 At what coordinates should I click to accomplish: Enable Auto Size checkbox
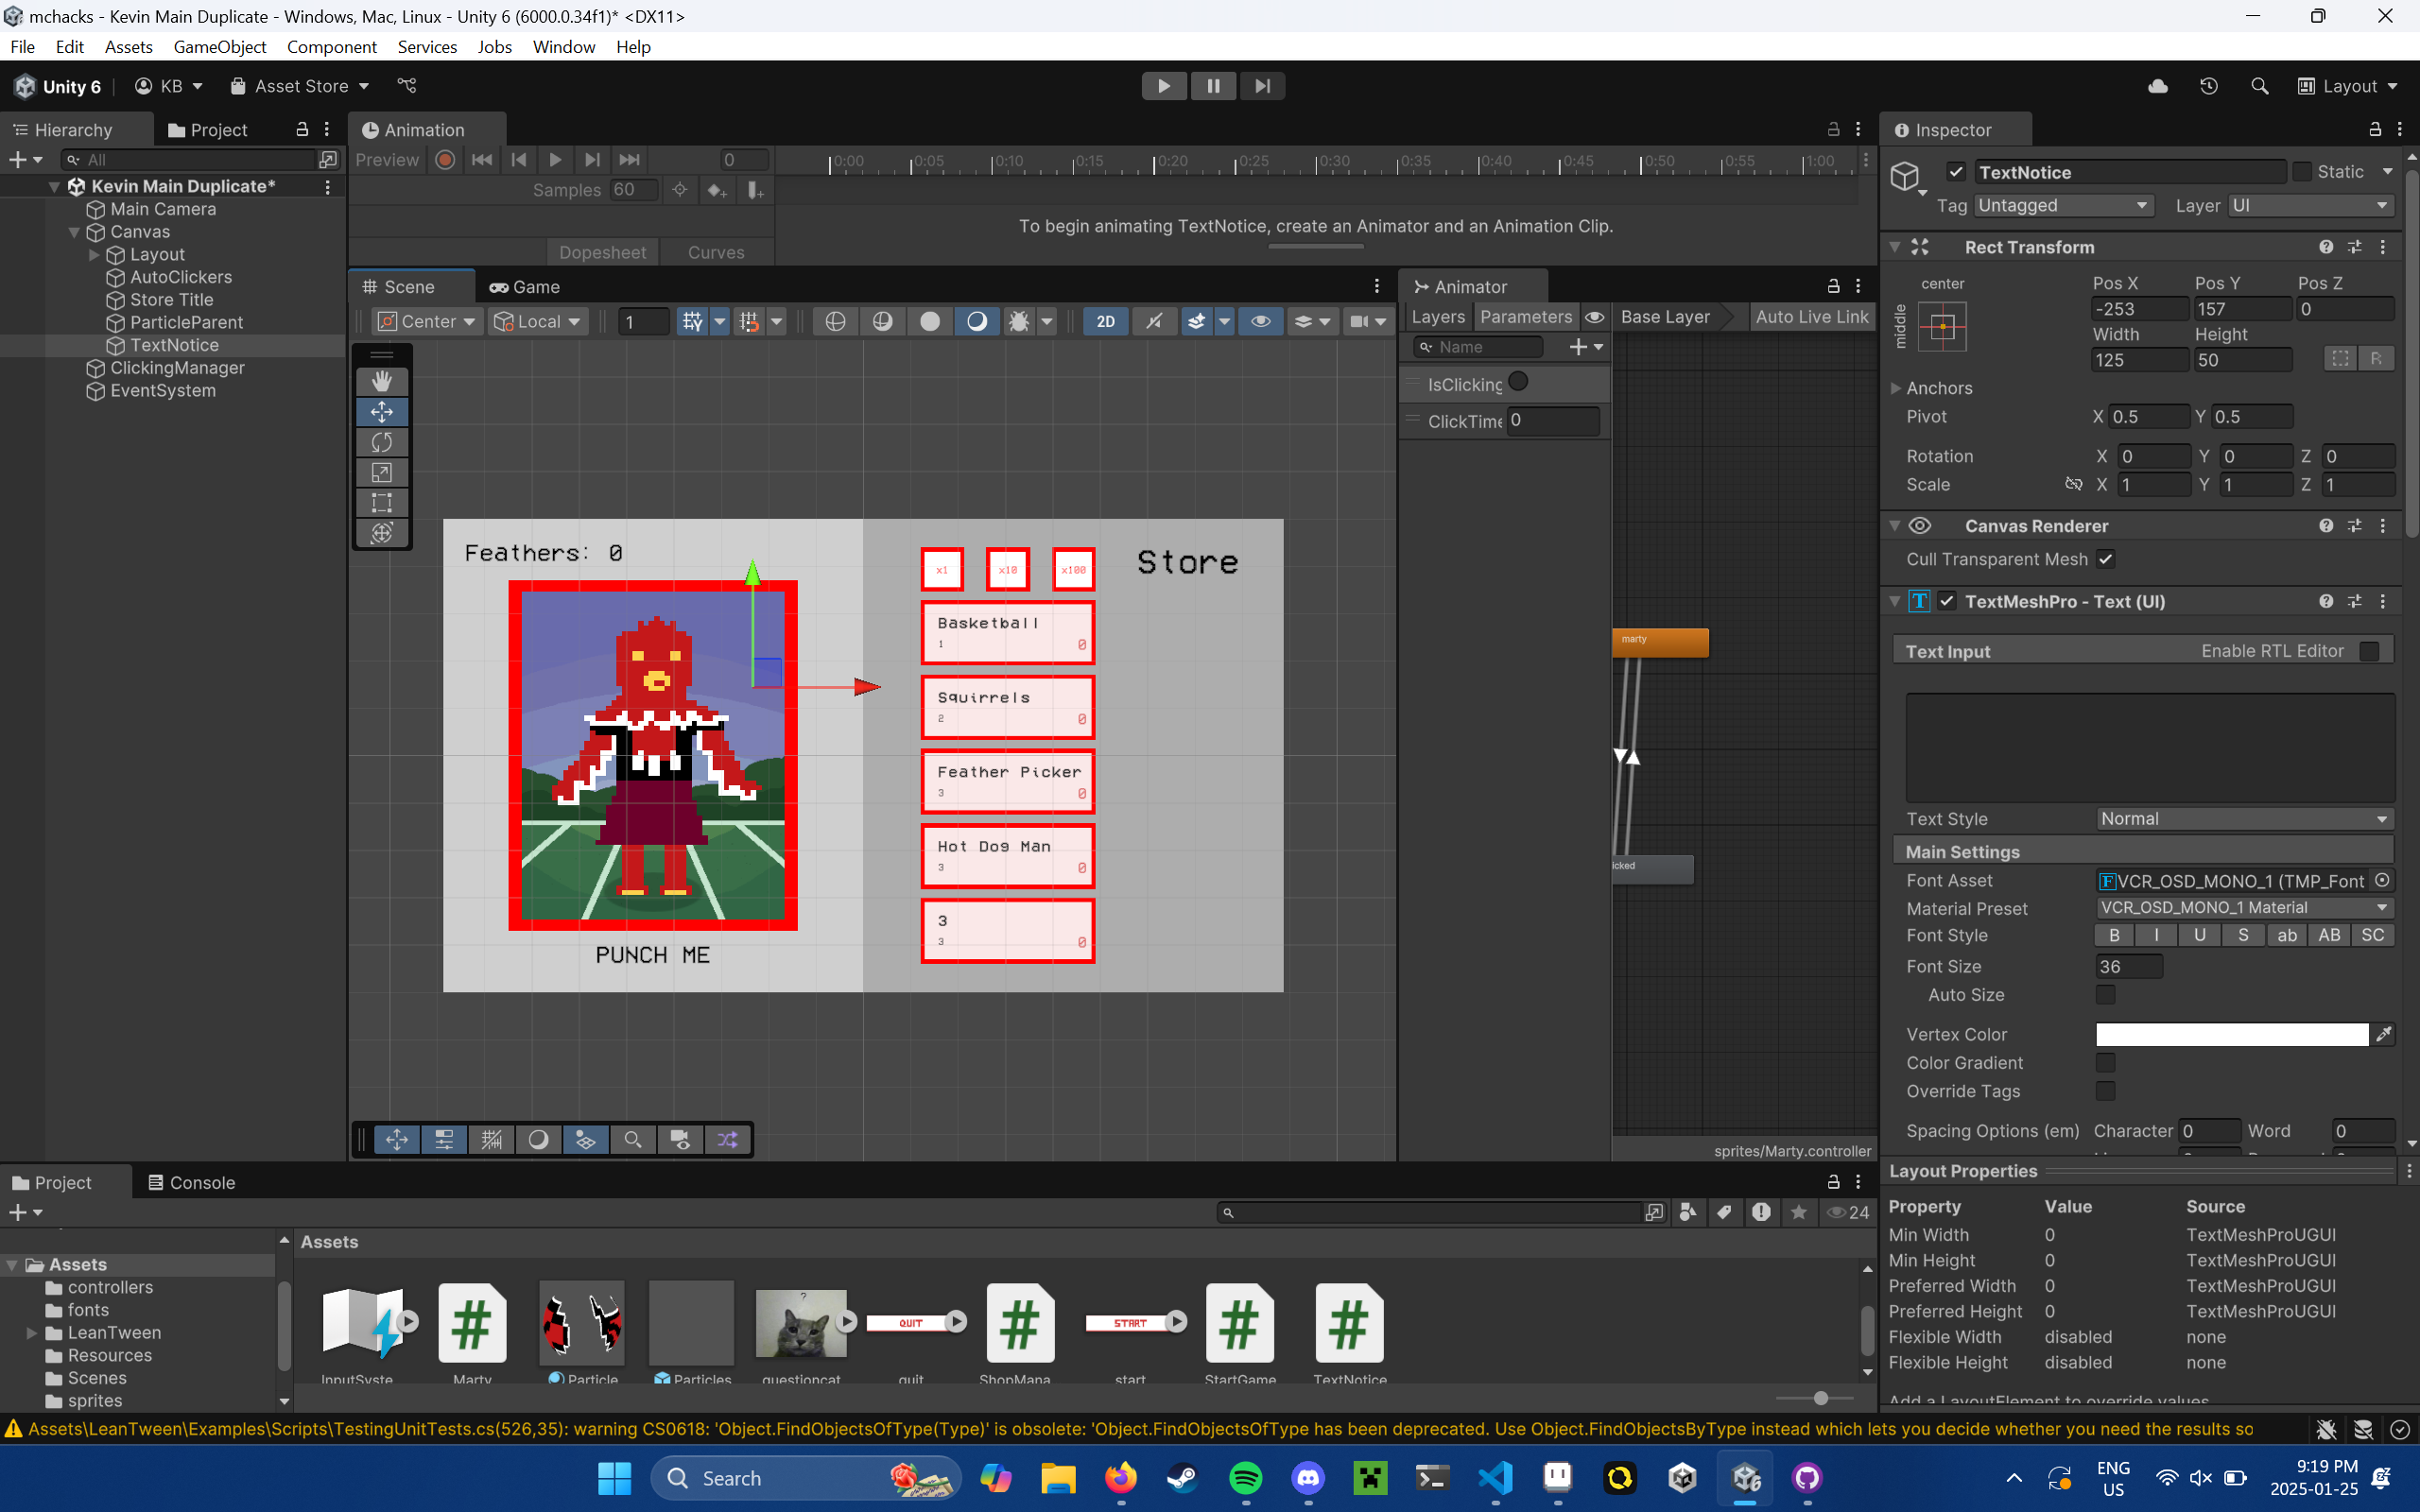click(2105, 995)
